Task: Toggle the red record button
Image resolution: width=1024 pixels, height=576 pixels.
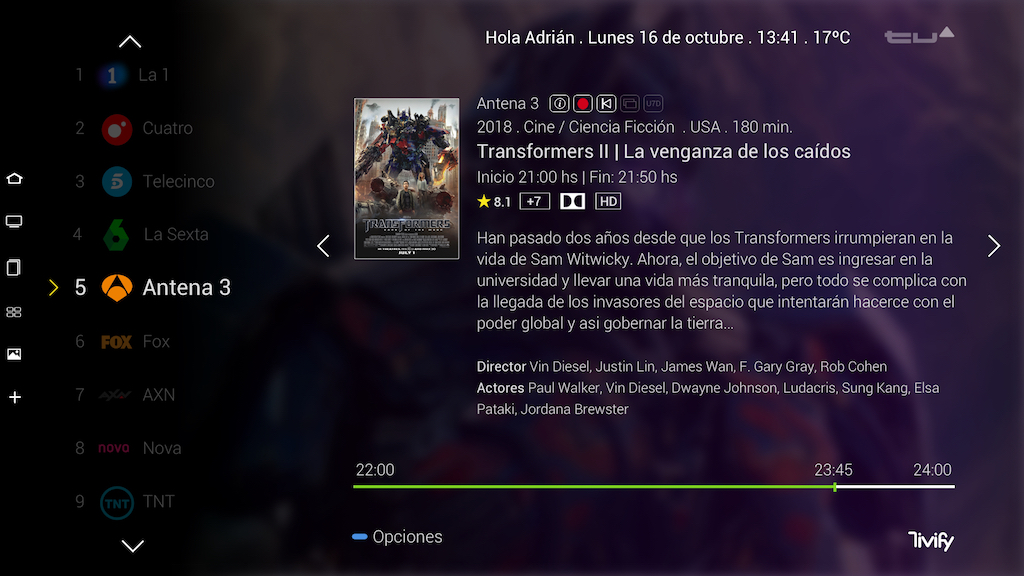Action: (583, 103)
